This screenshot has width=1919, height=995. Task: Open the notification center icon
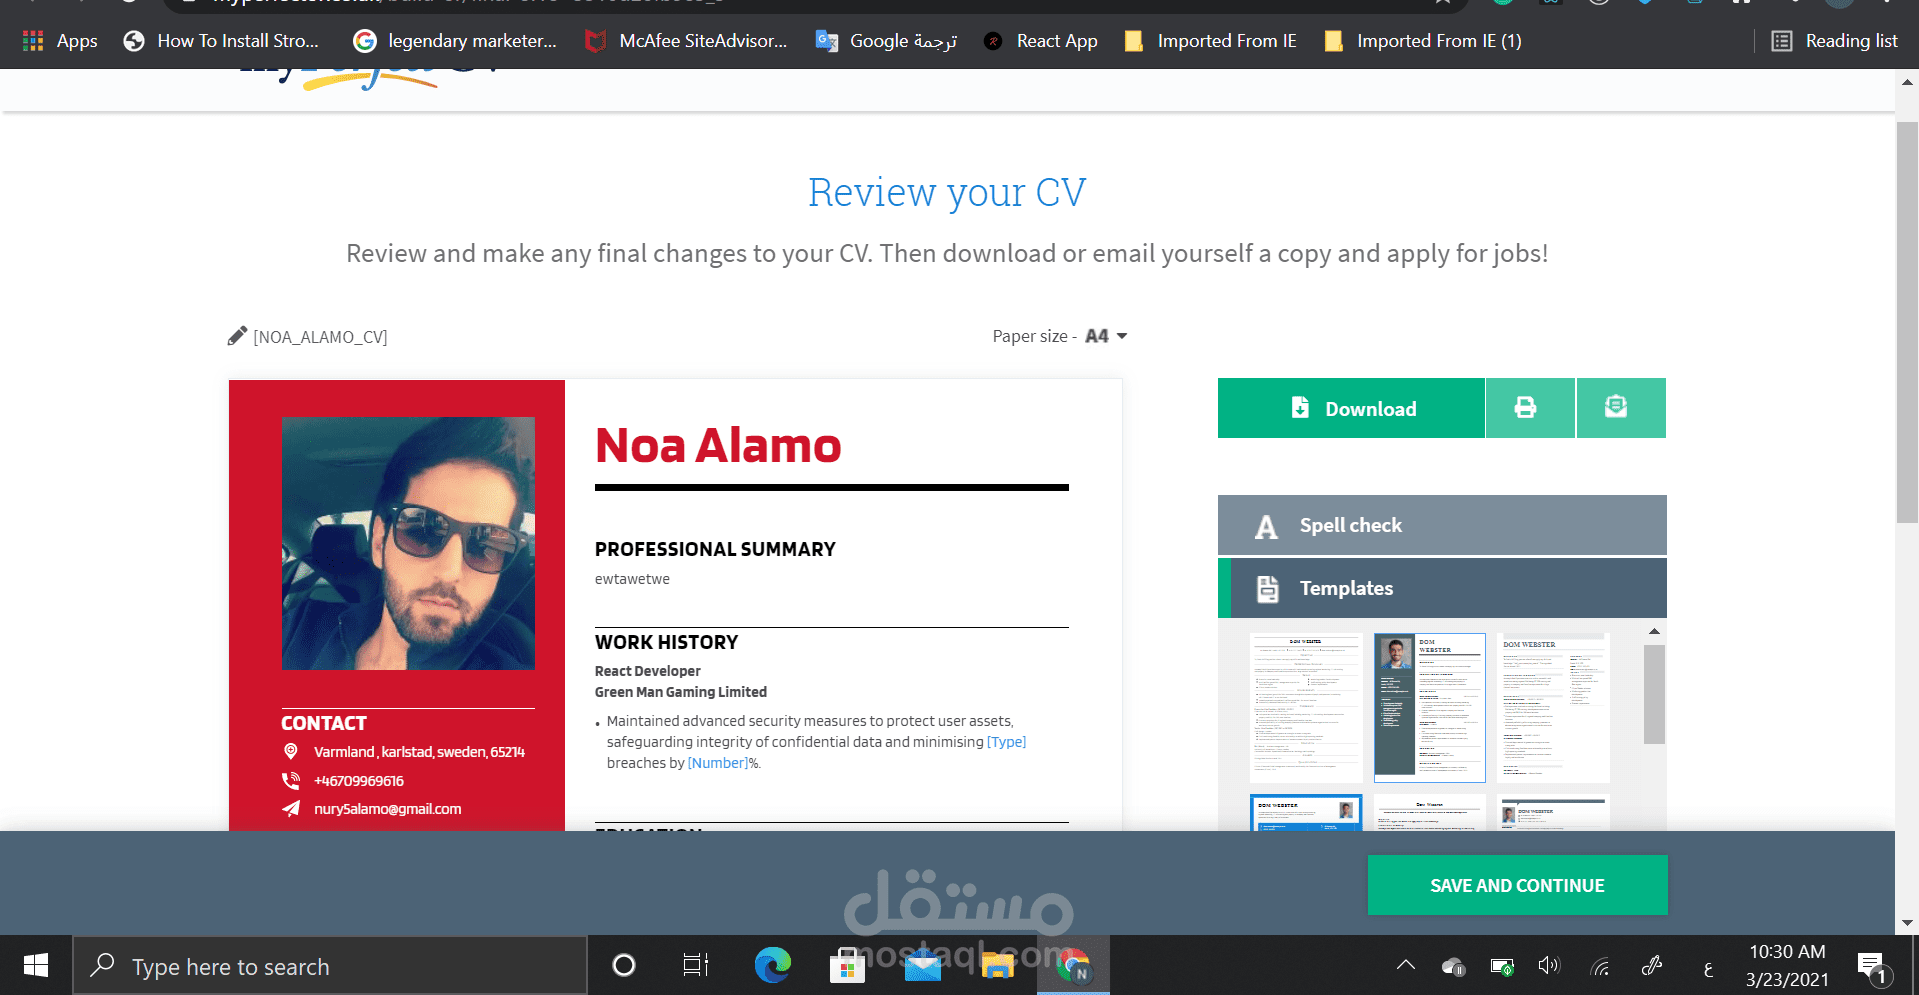(x=1873, y=967)
